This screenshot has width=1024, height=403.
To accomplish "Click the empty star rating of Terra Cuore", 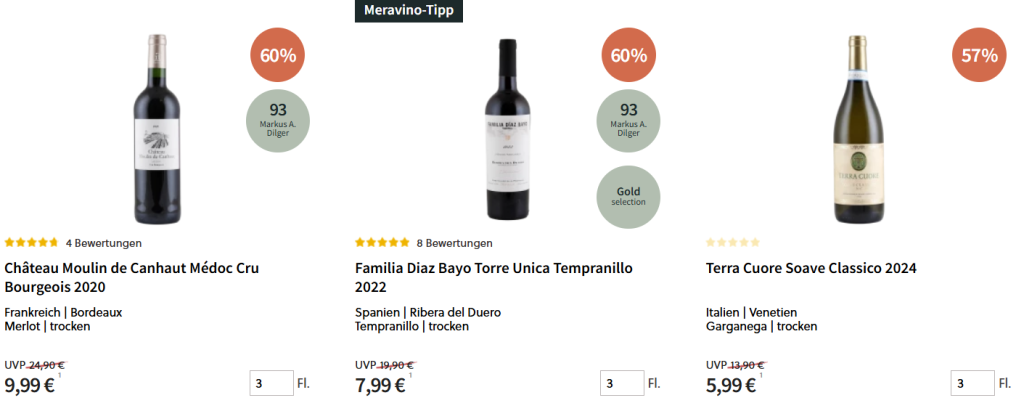I will [733, 243].
